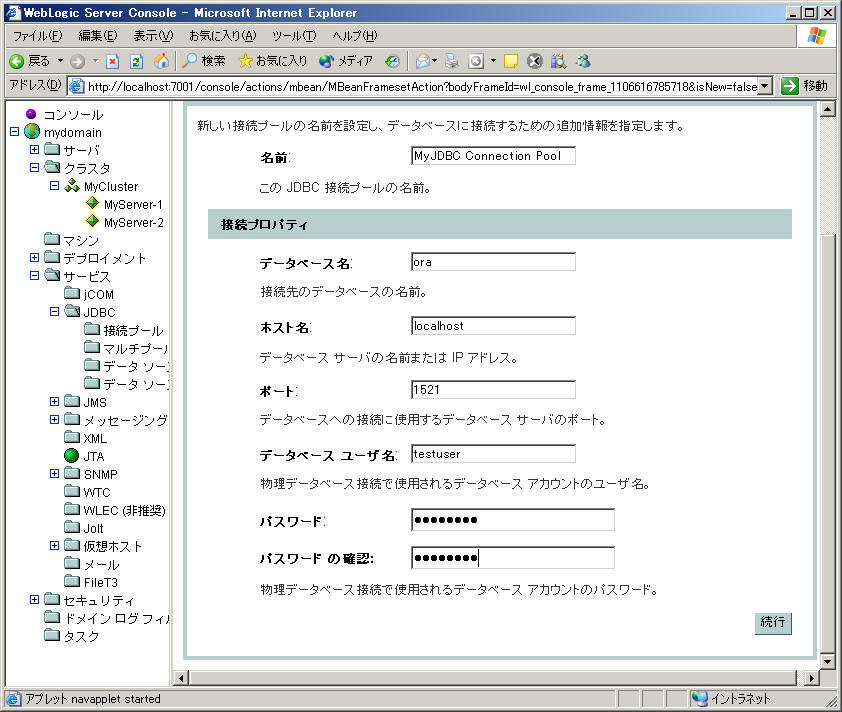The image size is (842, 712).
Task: Click the browser Refresh toolbar icon
Action: tap(136, 61)
